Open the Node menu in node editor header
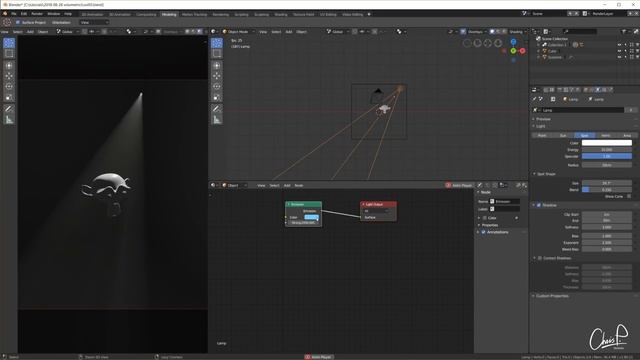The height and width of the screenshot is (360, 640). pyautogui.click(x=299, y=186)
